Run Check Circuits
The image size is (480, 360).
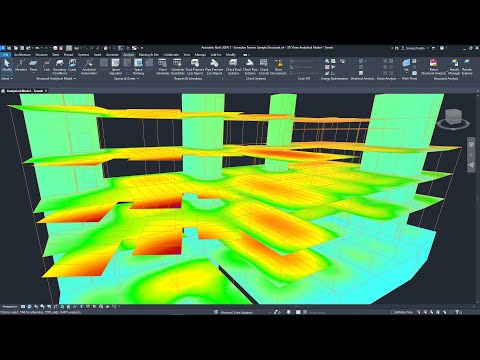coord(264,67)
